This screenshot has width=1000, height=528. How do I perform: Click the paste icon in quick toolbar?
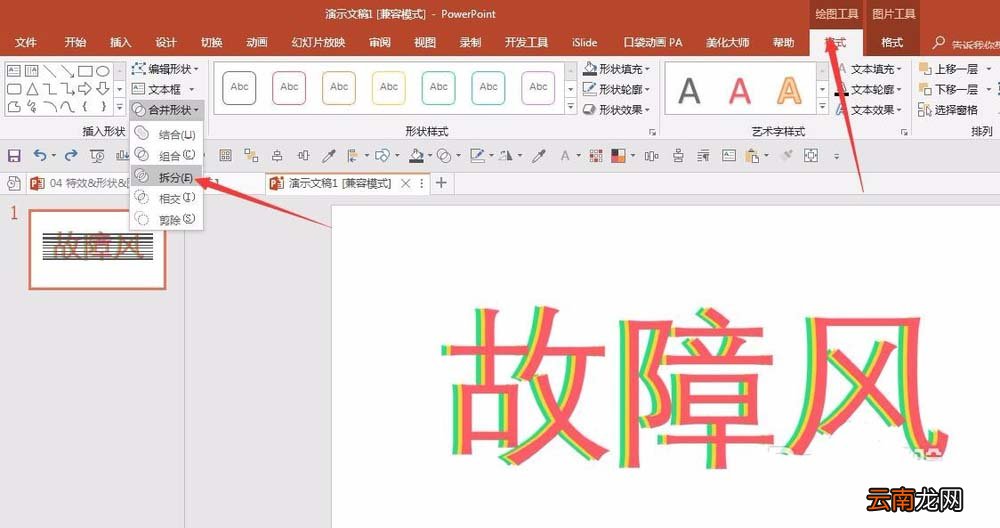pyautogui.click(x=752, y=156)
